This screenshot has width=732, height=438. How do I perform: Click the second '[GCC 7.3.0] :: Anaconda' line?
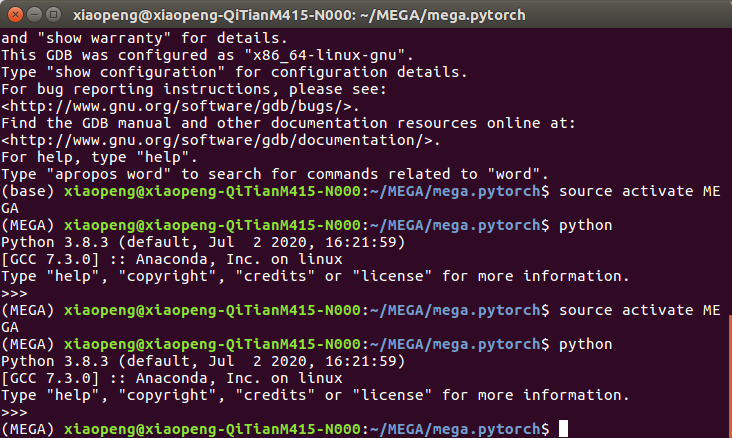[171, 379]
